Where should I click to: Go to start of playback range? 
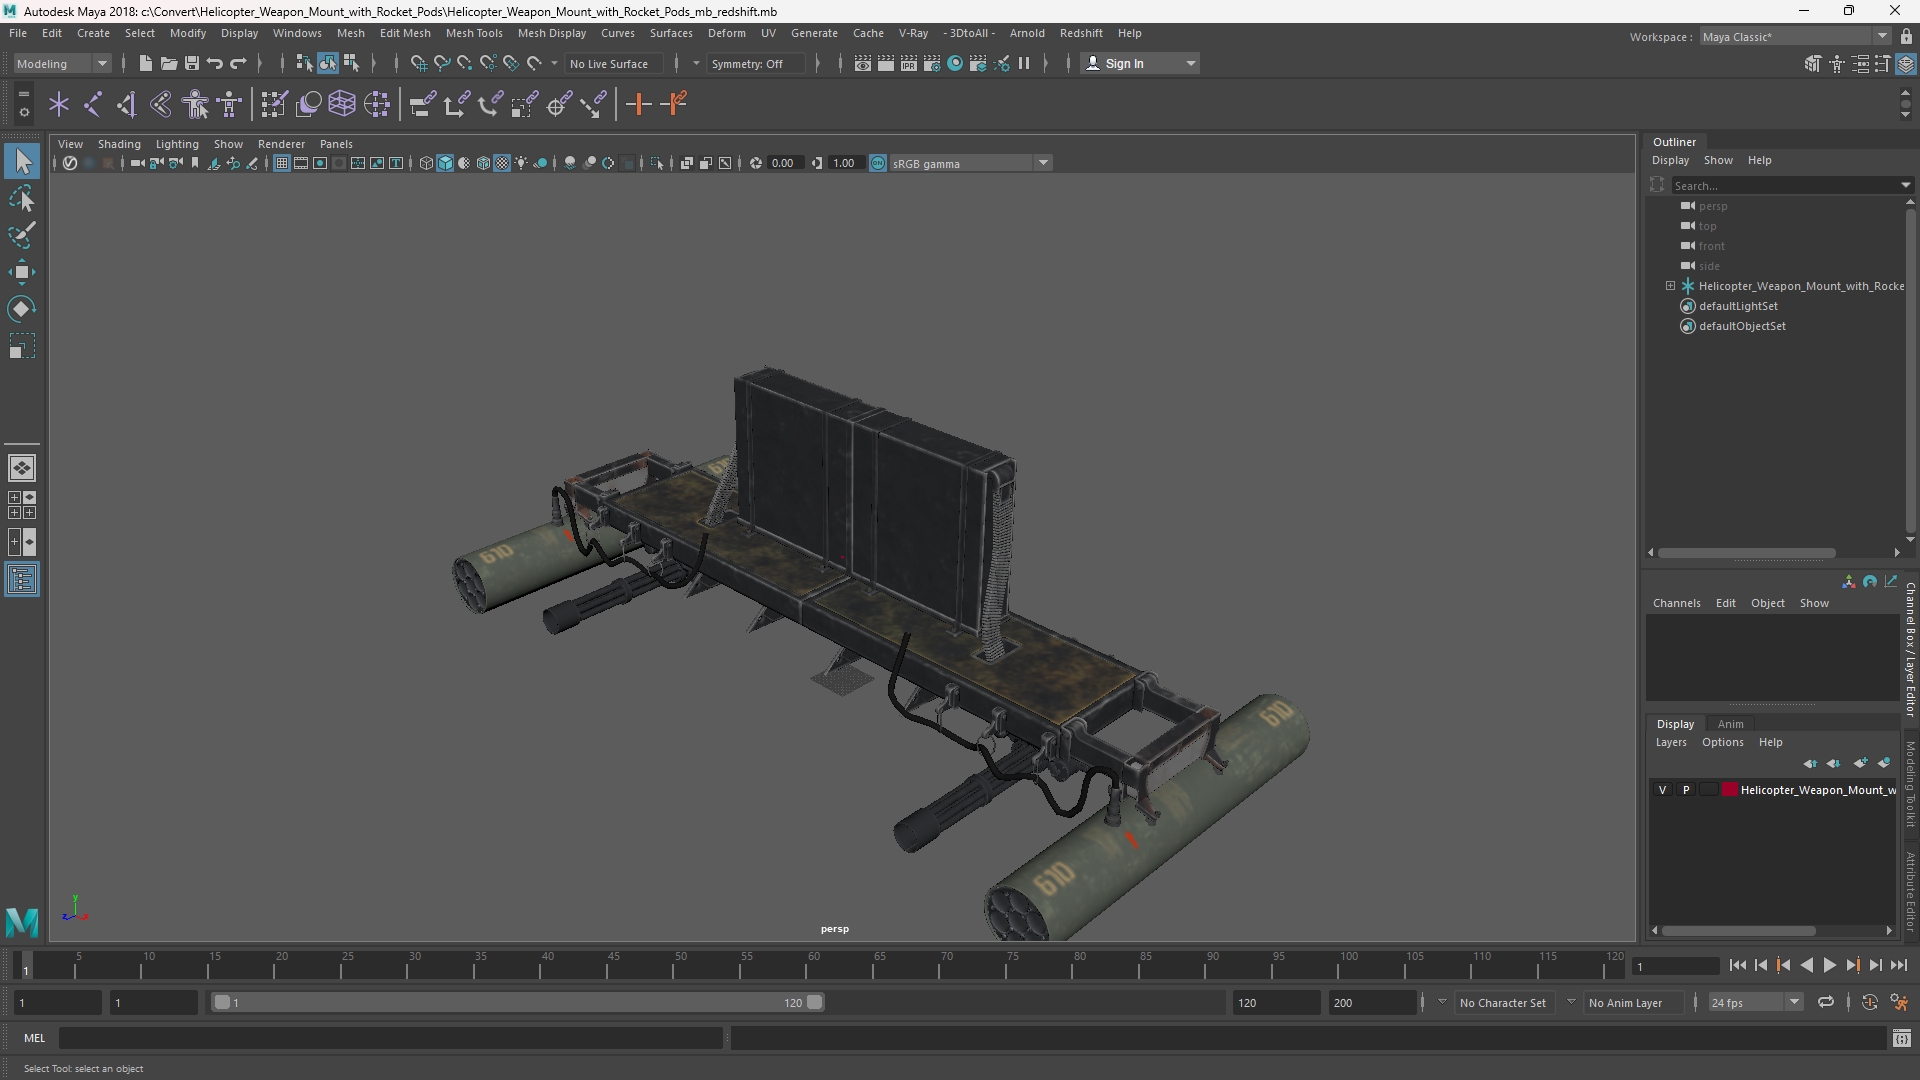pyautogui.click(x=1737, y=965)
